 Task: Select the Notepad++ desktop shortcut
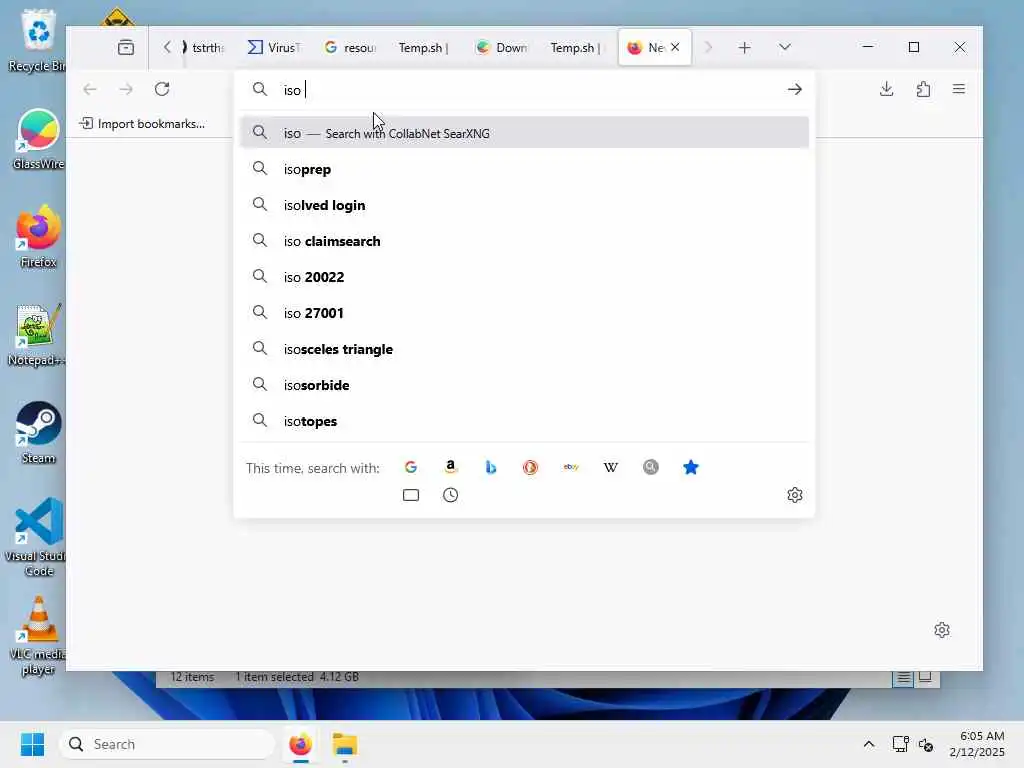(37, 335)
